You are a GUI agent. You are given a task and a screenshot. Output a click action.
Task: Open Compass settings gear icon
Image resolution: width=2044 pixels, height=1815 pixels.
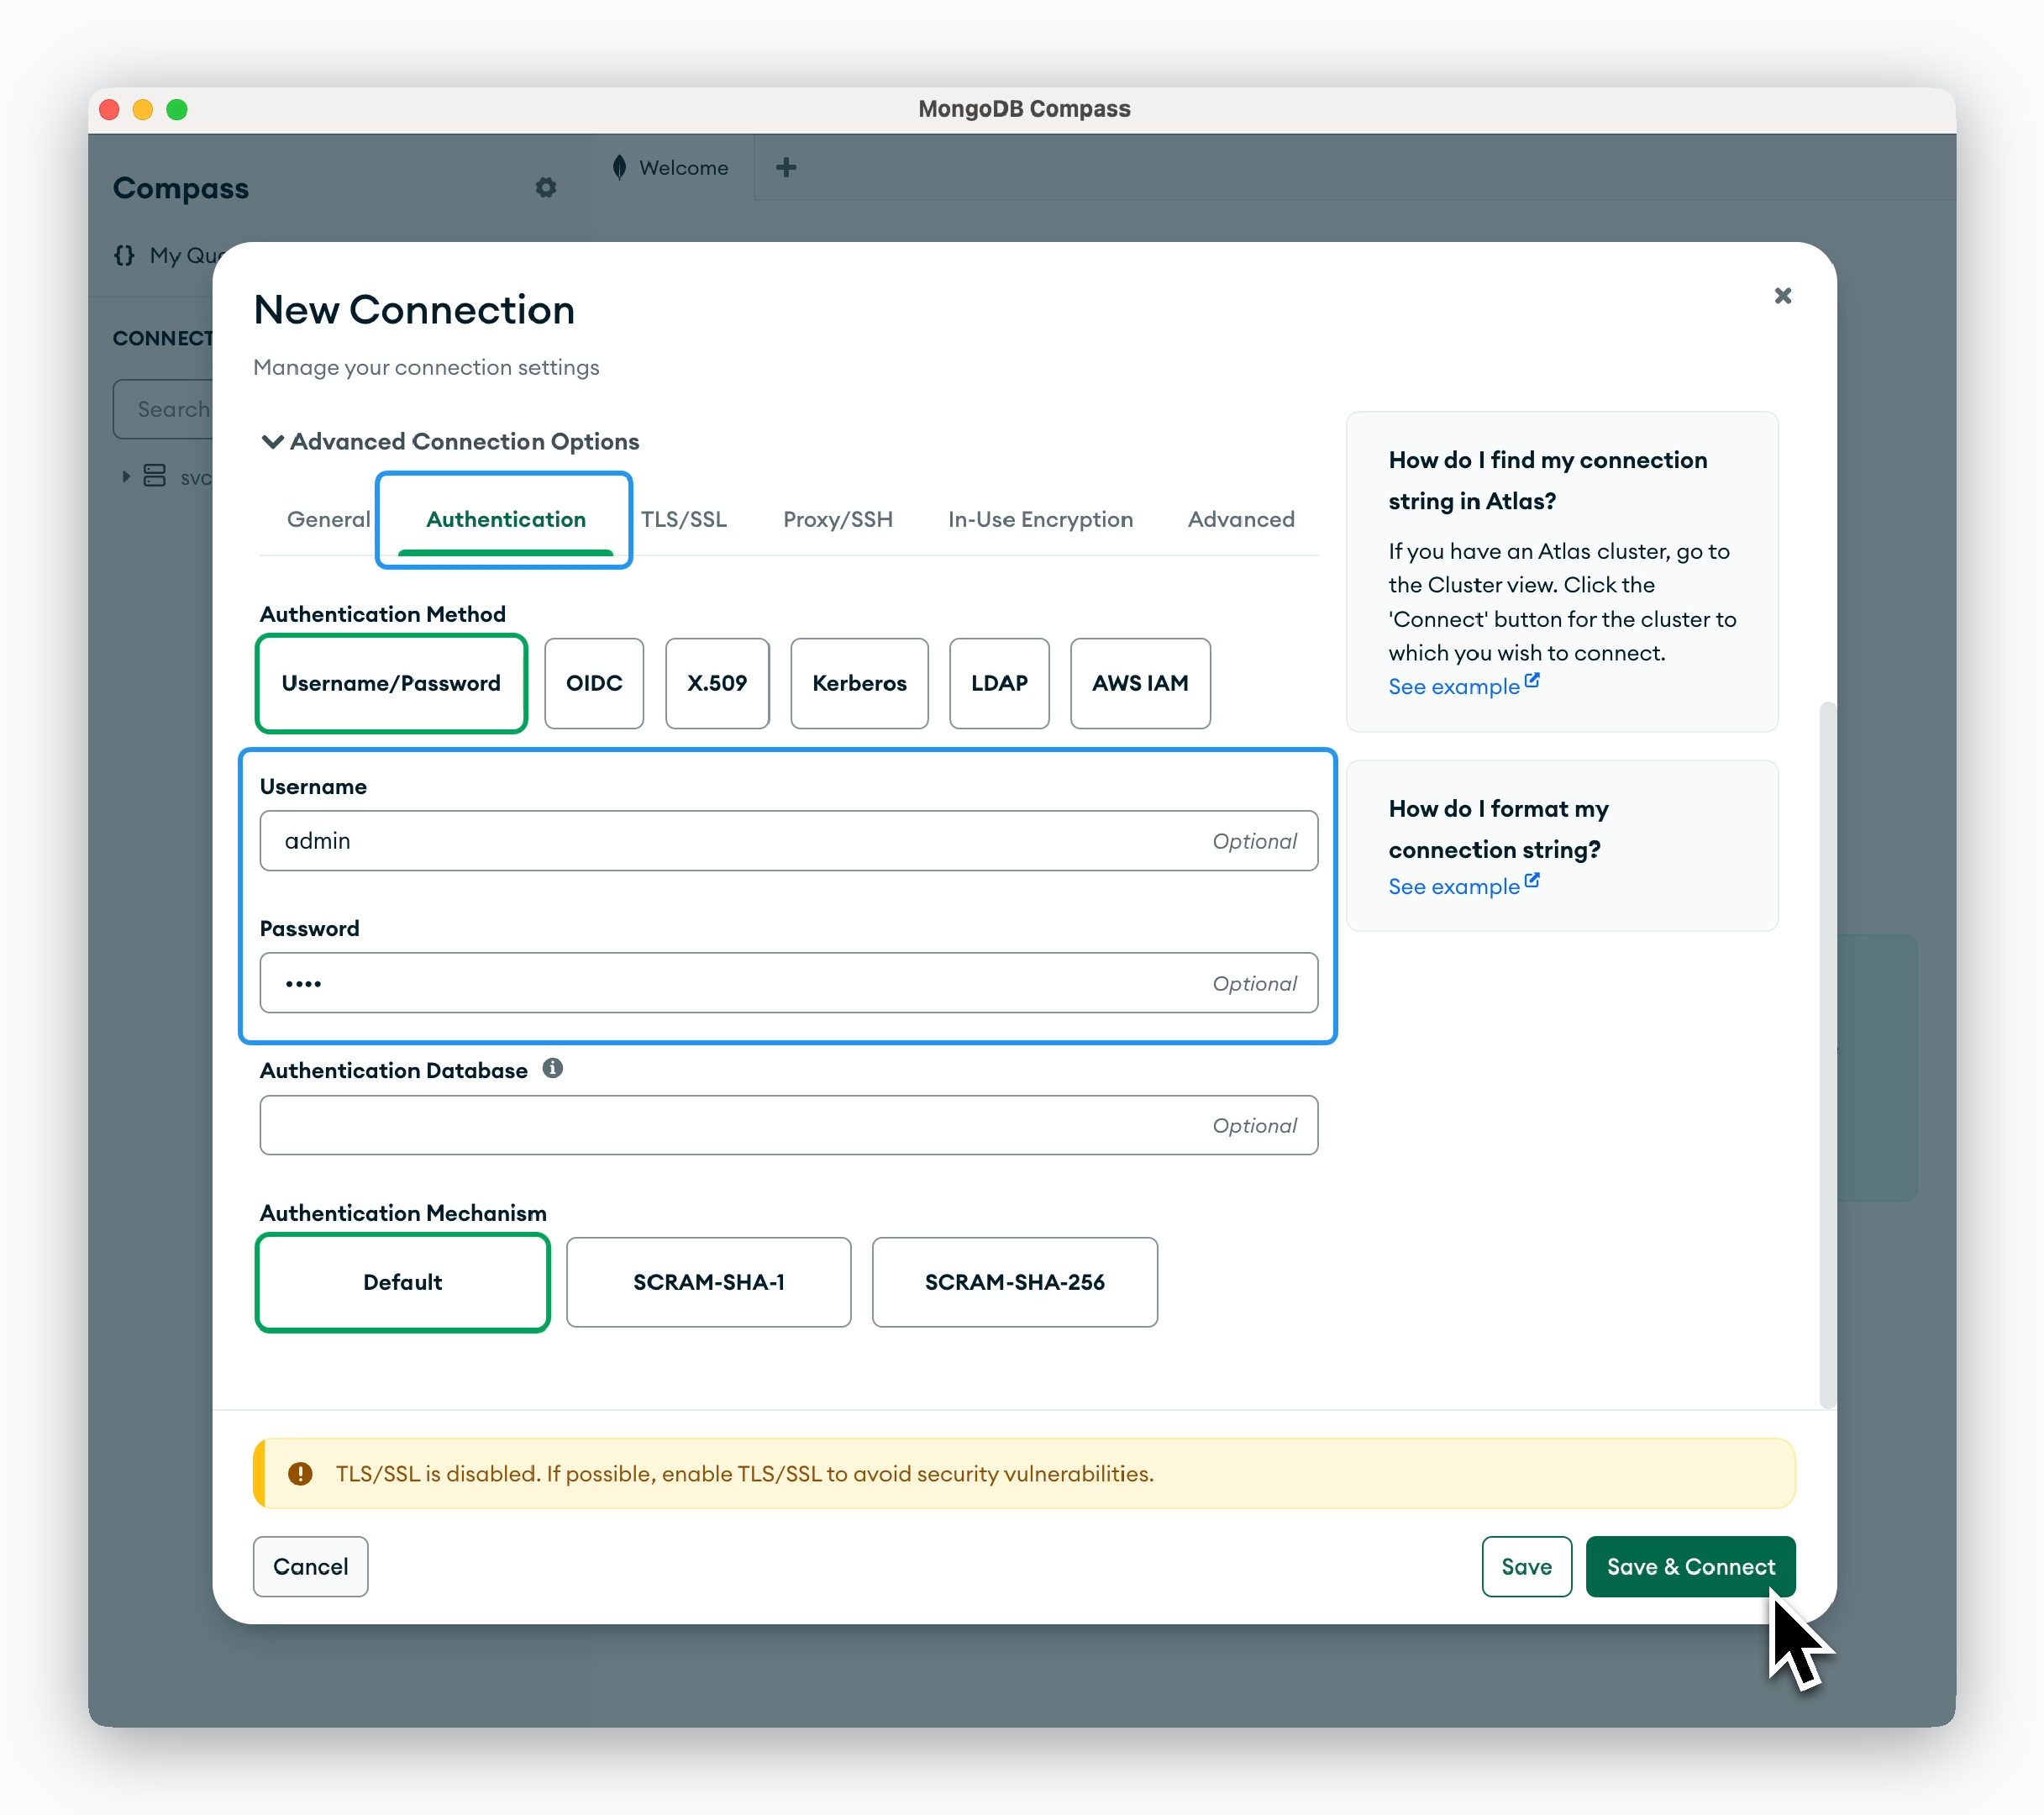(x=545, y=188)
